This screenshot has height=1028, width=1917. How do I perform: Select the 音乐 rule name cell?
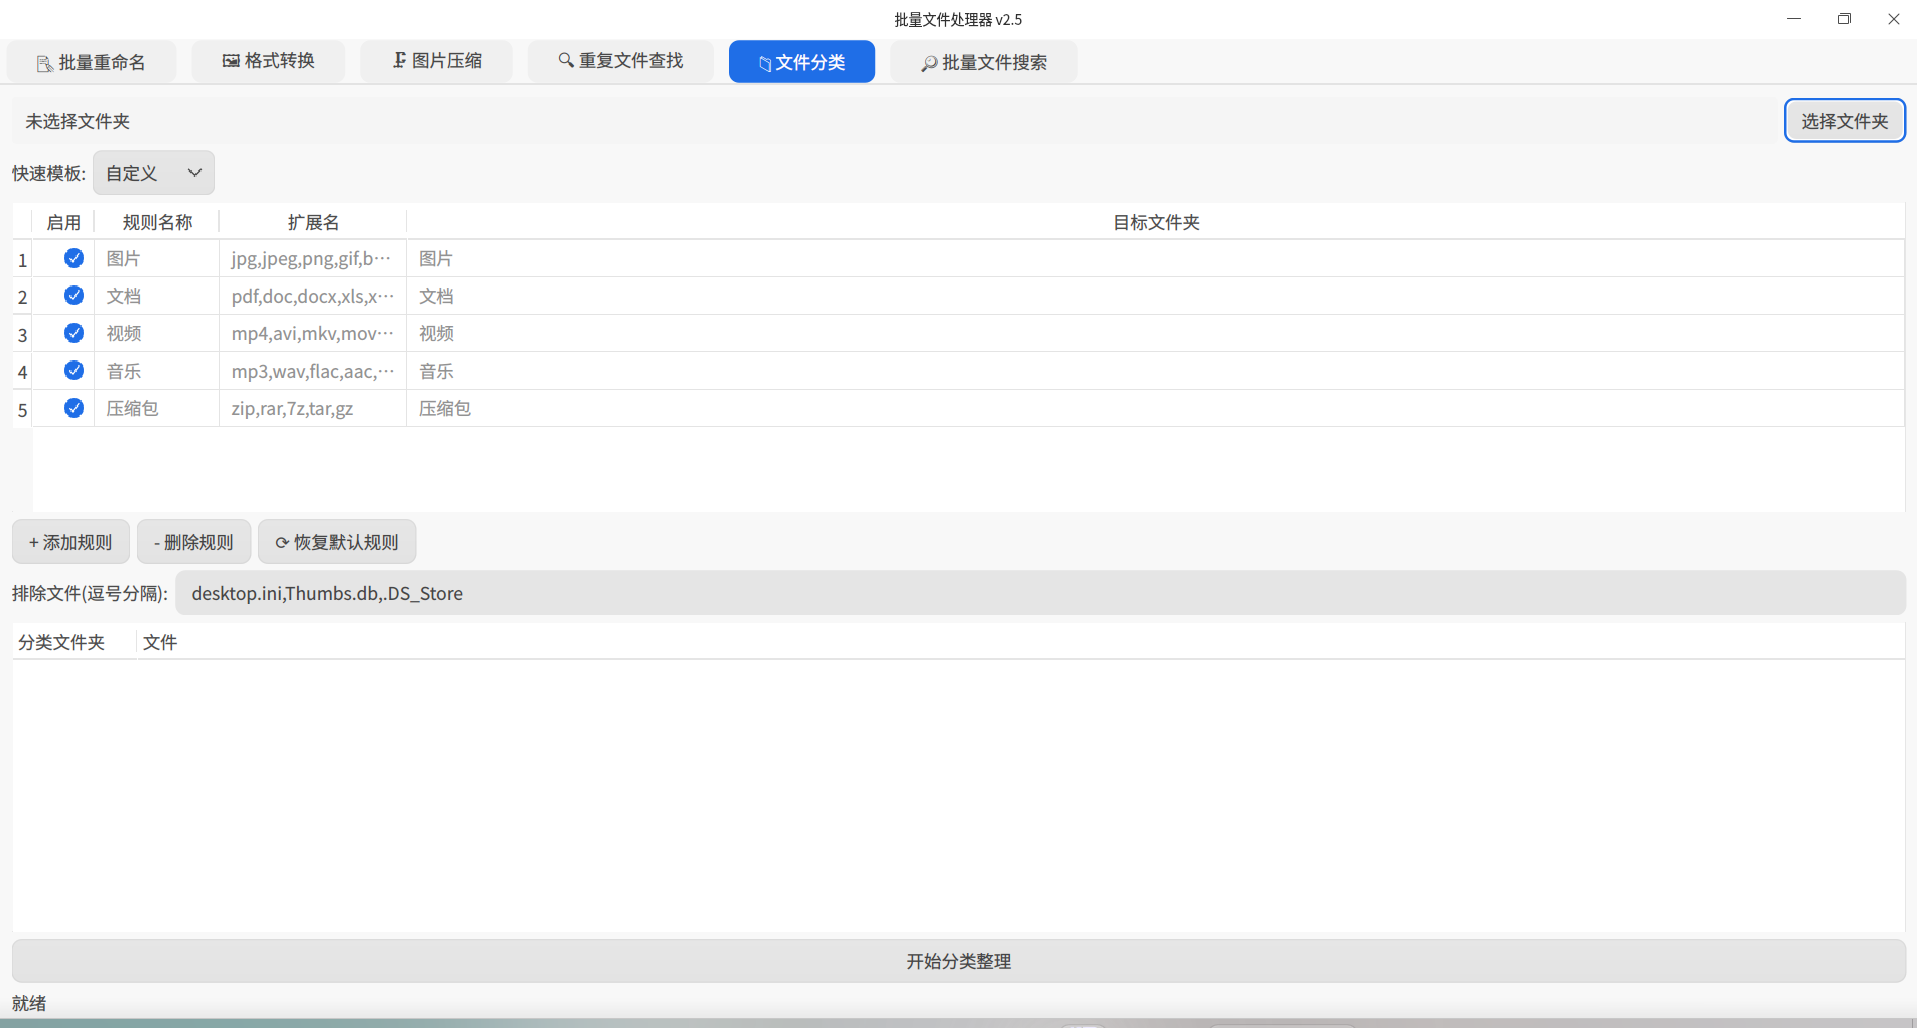click(x=157, y=371)
